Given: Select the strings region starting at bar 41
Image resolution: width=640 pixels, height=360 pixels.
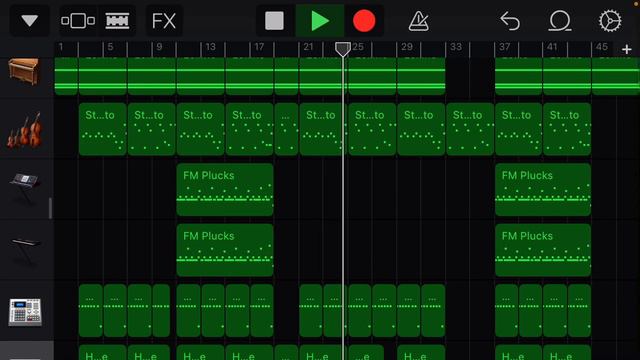Looking at the screenshot, I should [x=567, y=129].
